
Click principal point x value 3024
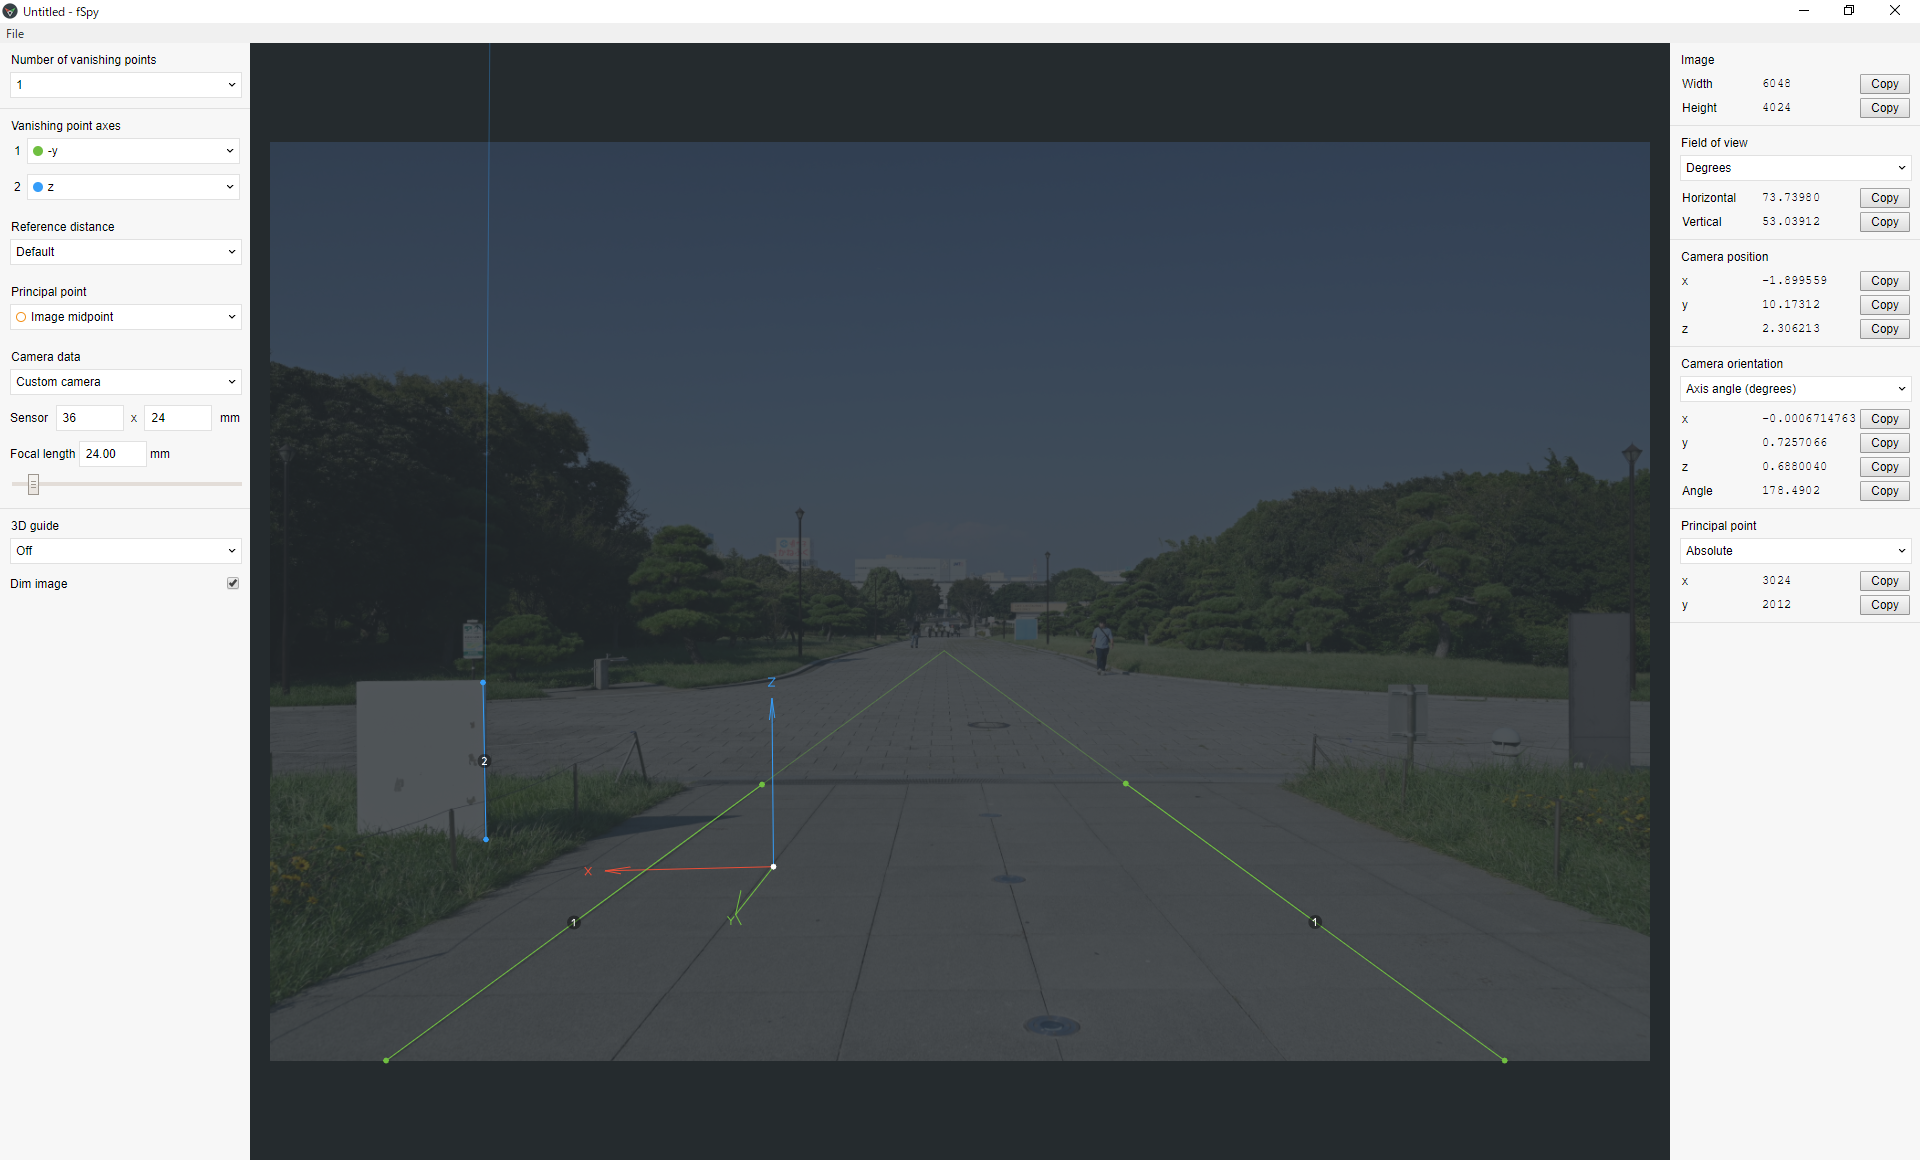(1776, 581)
